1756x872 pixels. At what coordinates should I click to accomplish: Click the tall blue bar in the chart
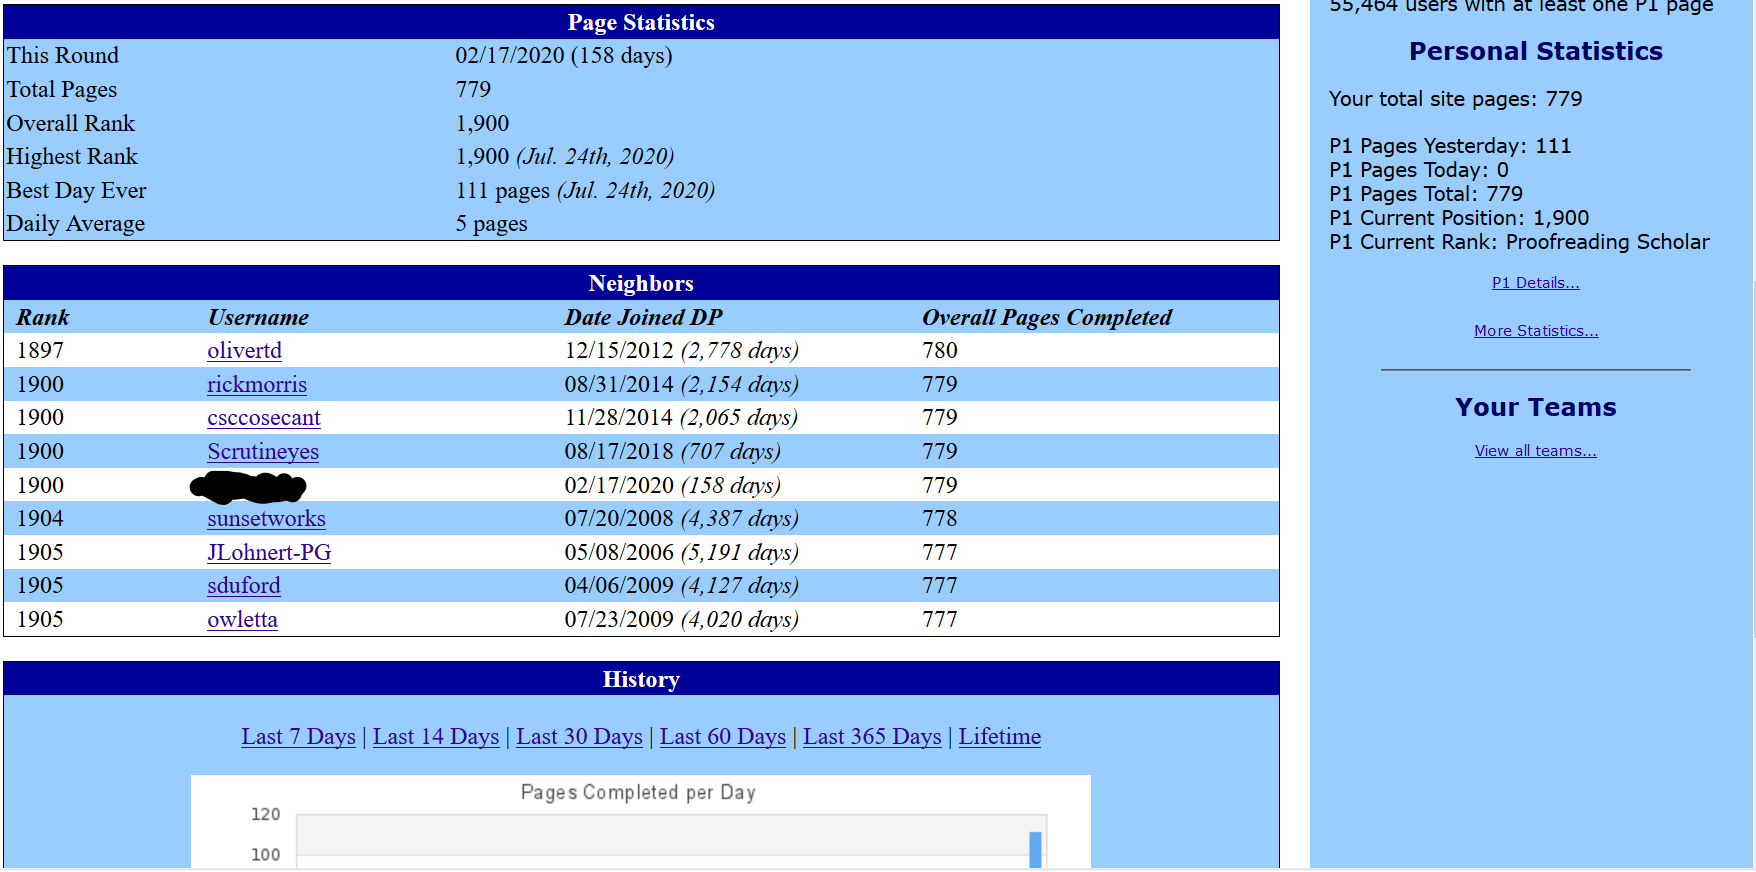[x=1035, y=849]
